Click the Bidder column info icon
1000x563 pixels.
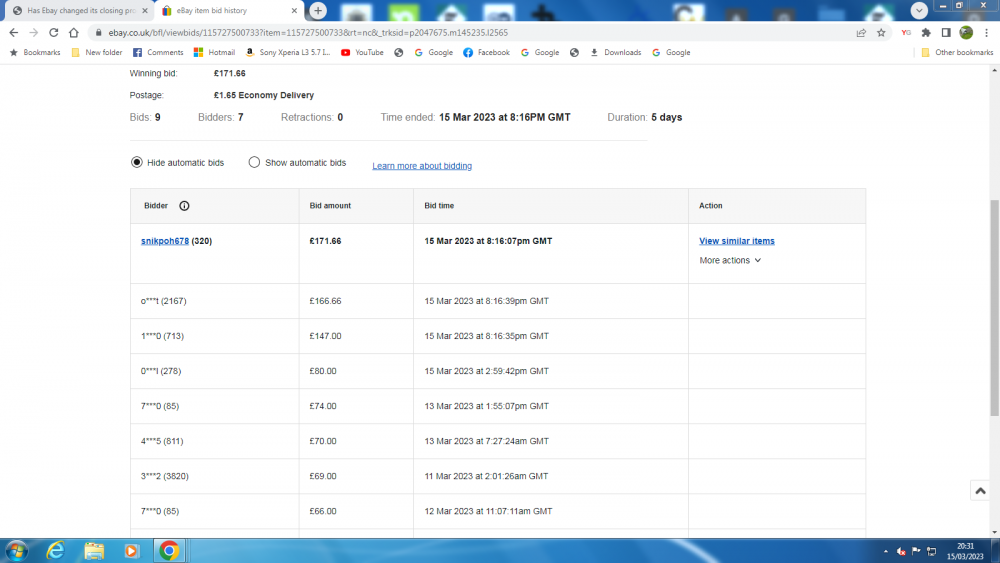tap(184, 206)
